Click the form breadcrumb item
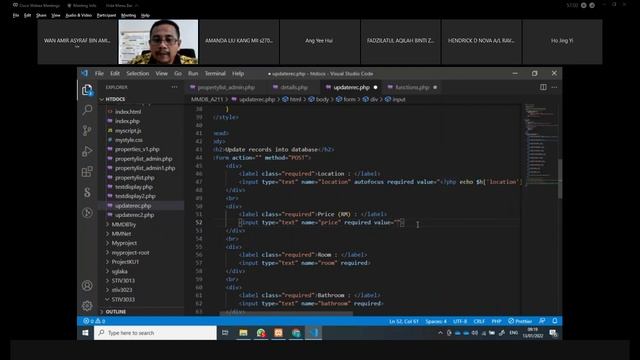This screenshot has width=640, height=360. [346, 99]
